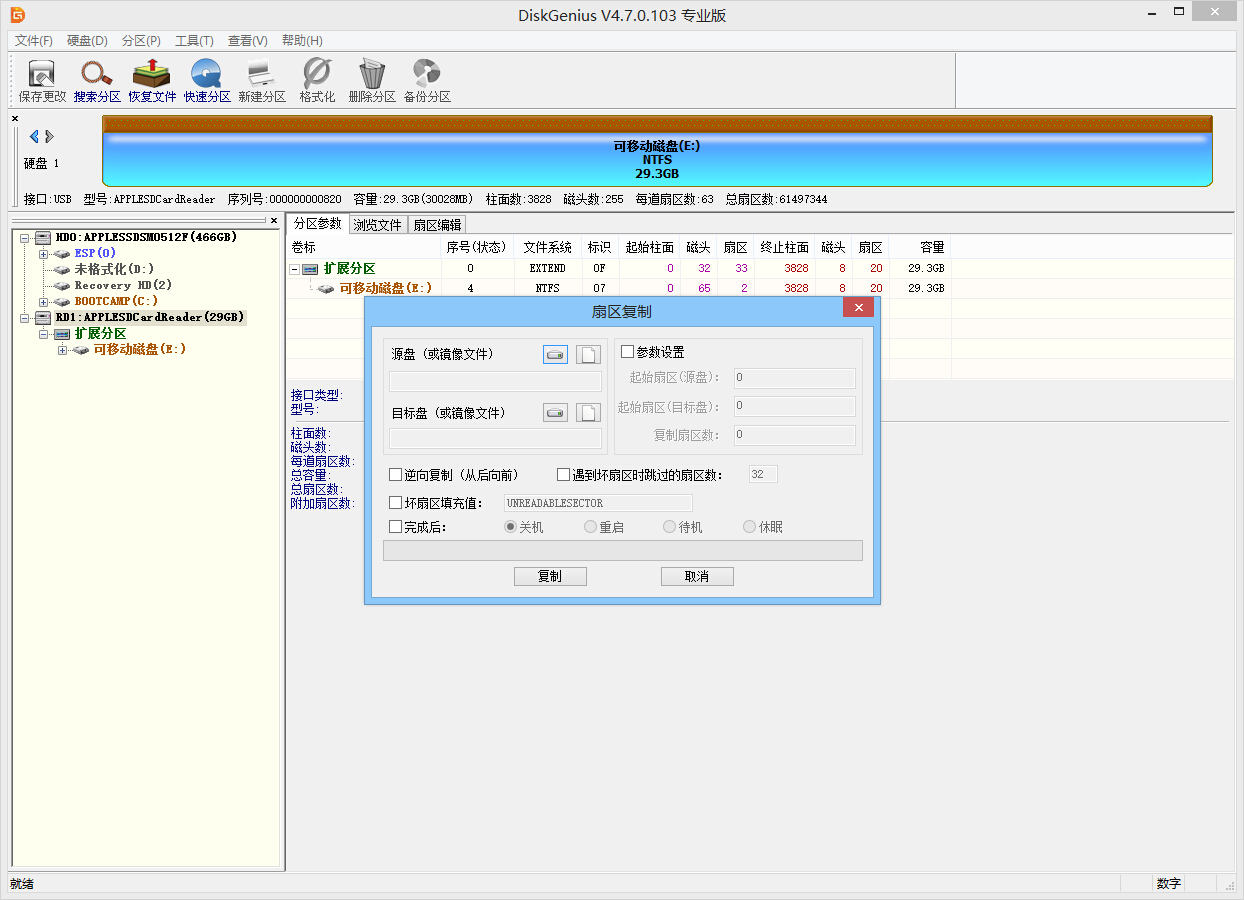Expand 可移动磁盘(E:) in the disk tree

62,349
